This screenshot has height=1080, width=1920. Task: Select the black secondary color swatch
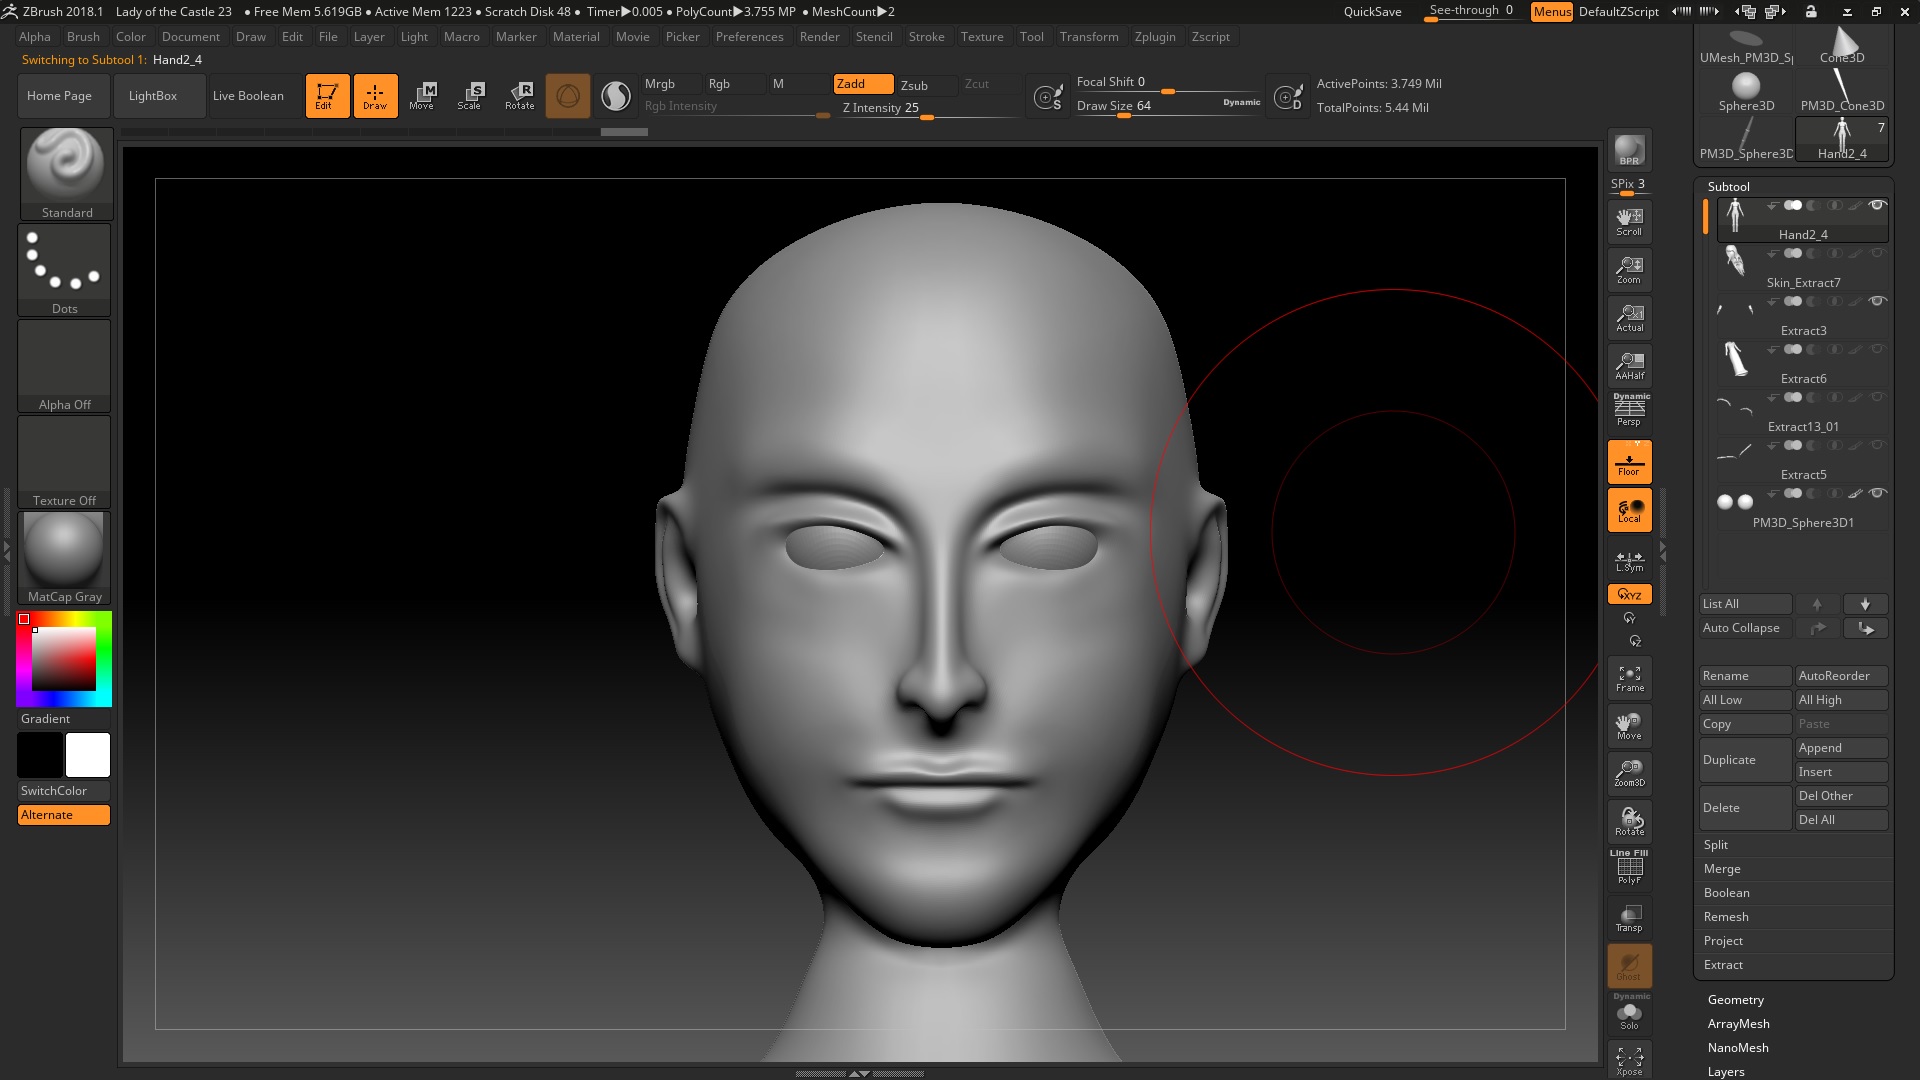click(40, 755)
